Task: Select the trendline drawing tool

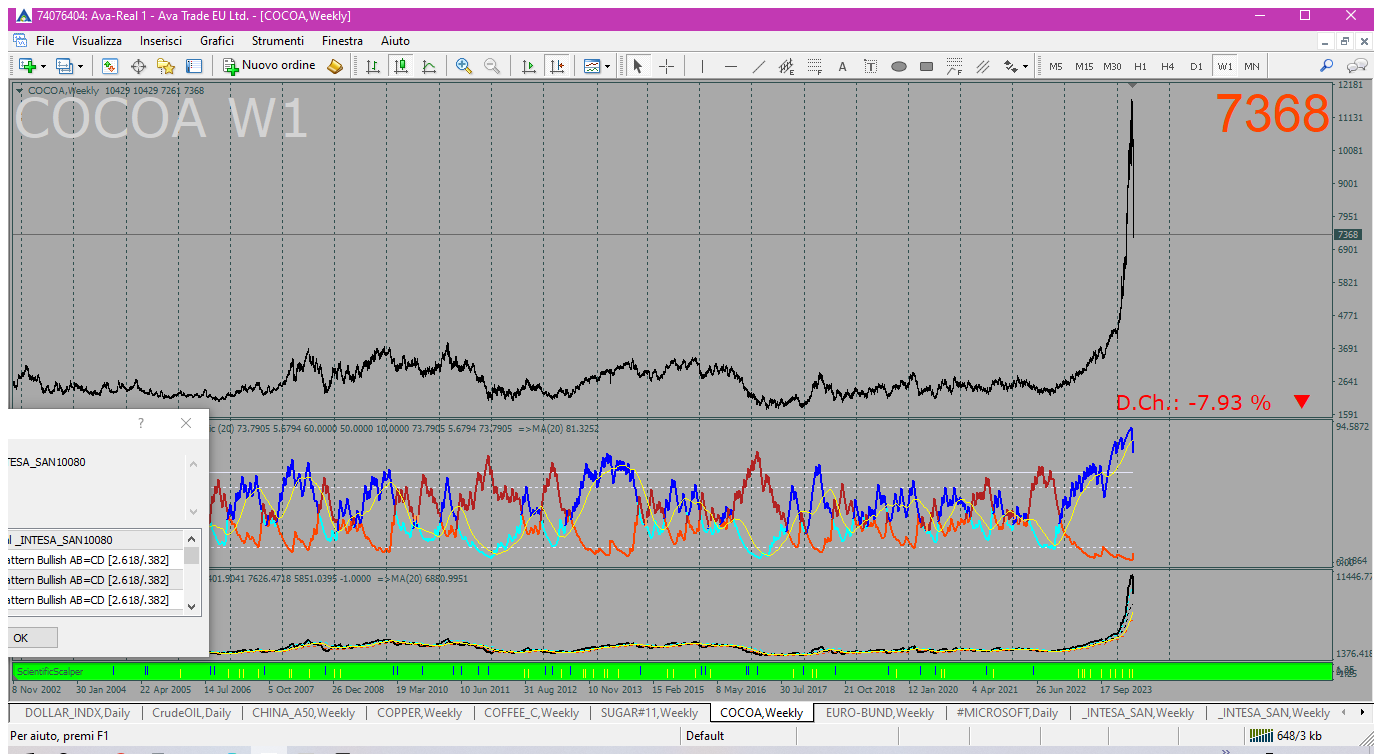Action: click(759, 66)
